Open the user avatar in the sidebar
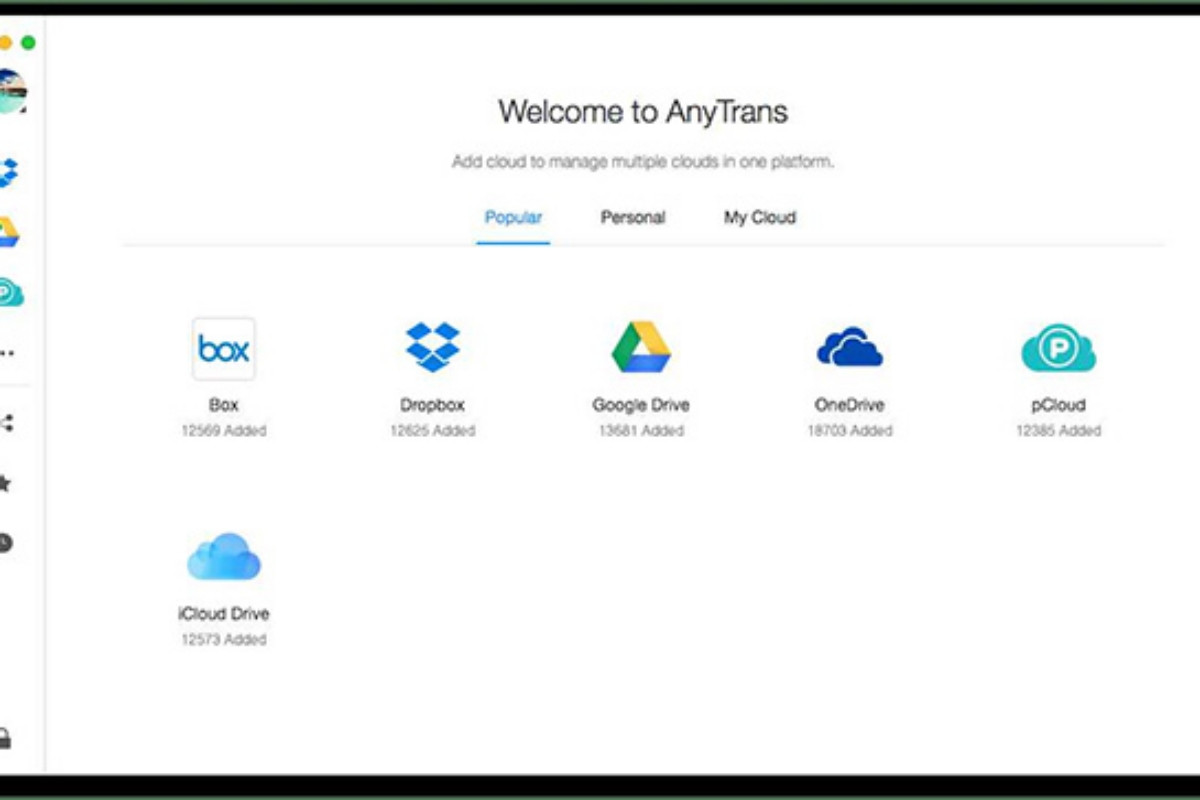1200x800 pixels. click(12, 92)
